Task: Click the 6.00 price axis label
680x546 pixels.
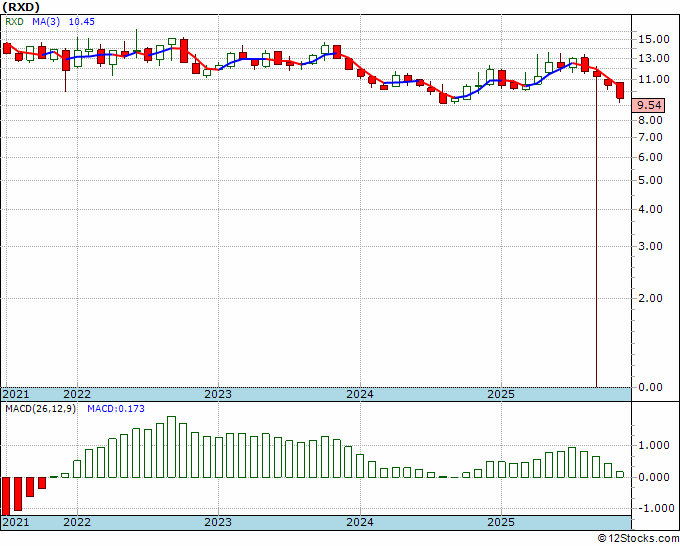Action: 651,157
